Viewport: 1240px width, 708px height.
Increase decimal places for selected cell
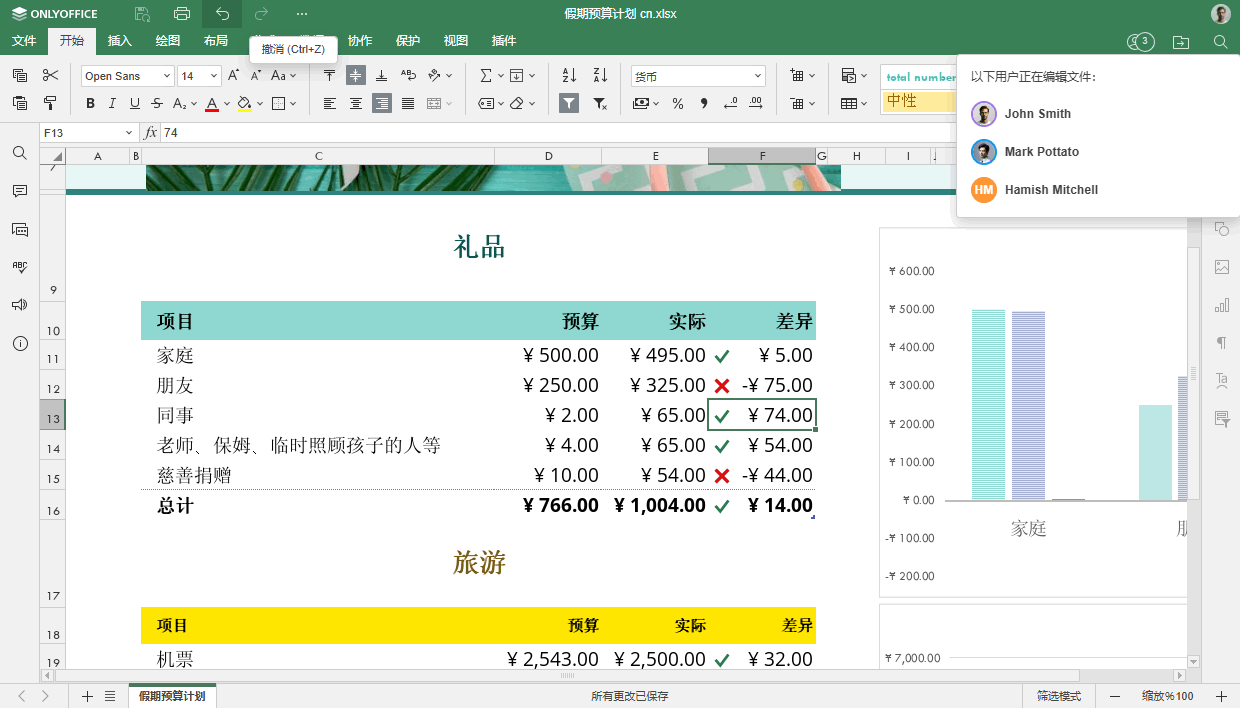pyautogui.click(x=757, y=103)
